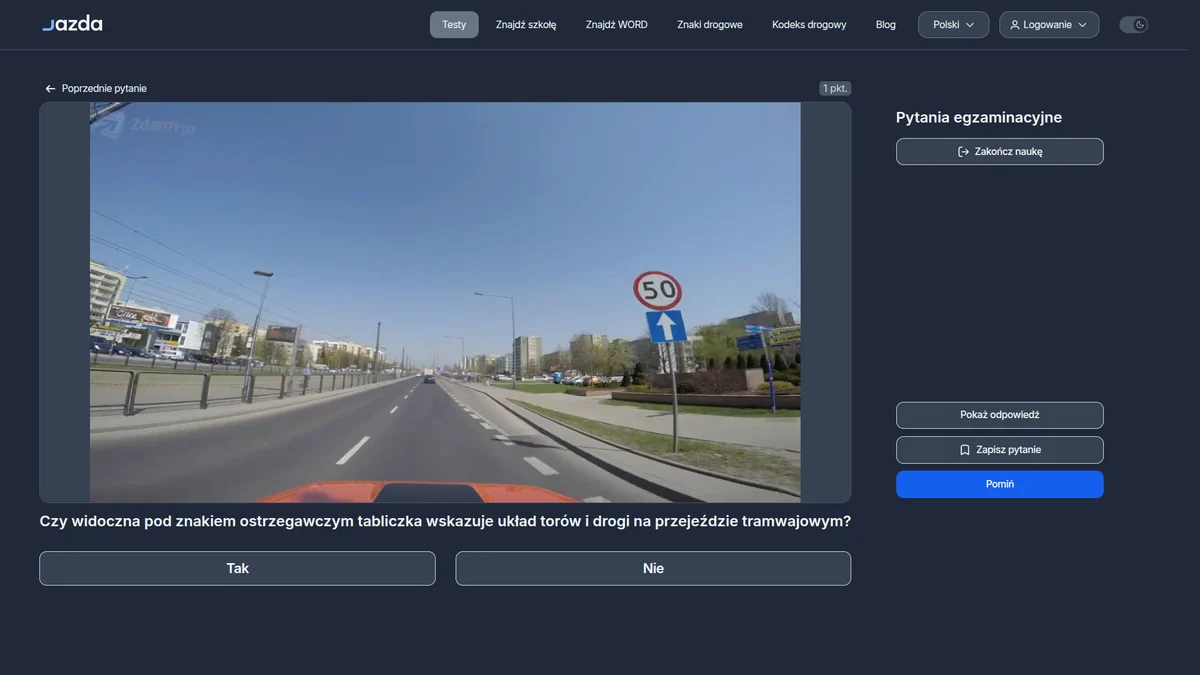The image size is (1200, 675).
Task: Answer Tak to the question
Action: (237, 568)
